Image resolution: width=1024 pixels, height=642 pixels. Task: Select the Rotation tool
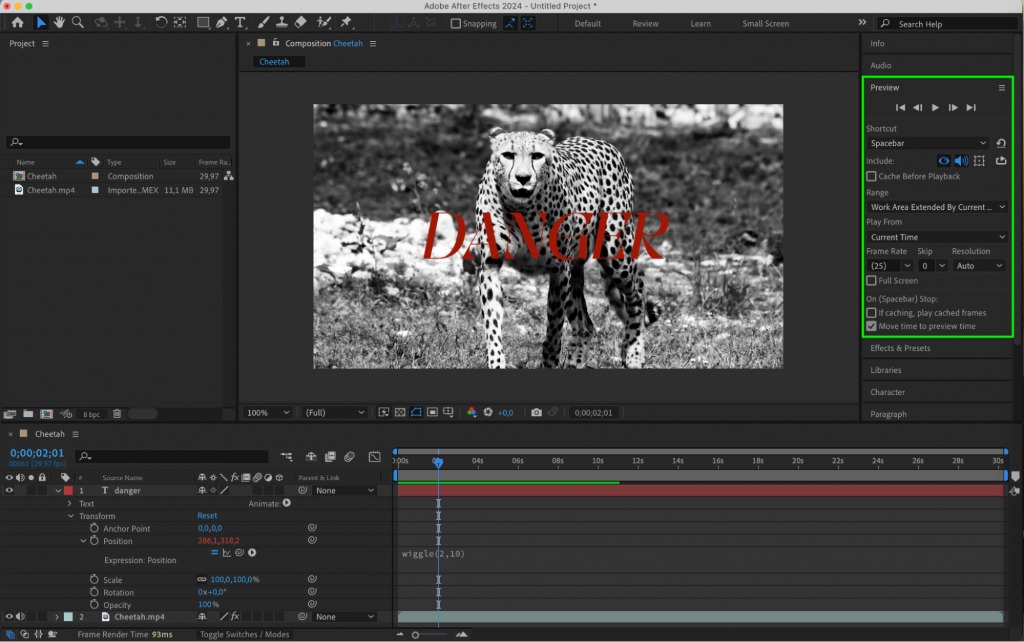pyautogui.click(x=161, y=21)
